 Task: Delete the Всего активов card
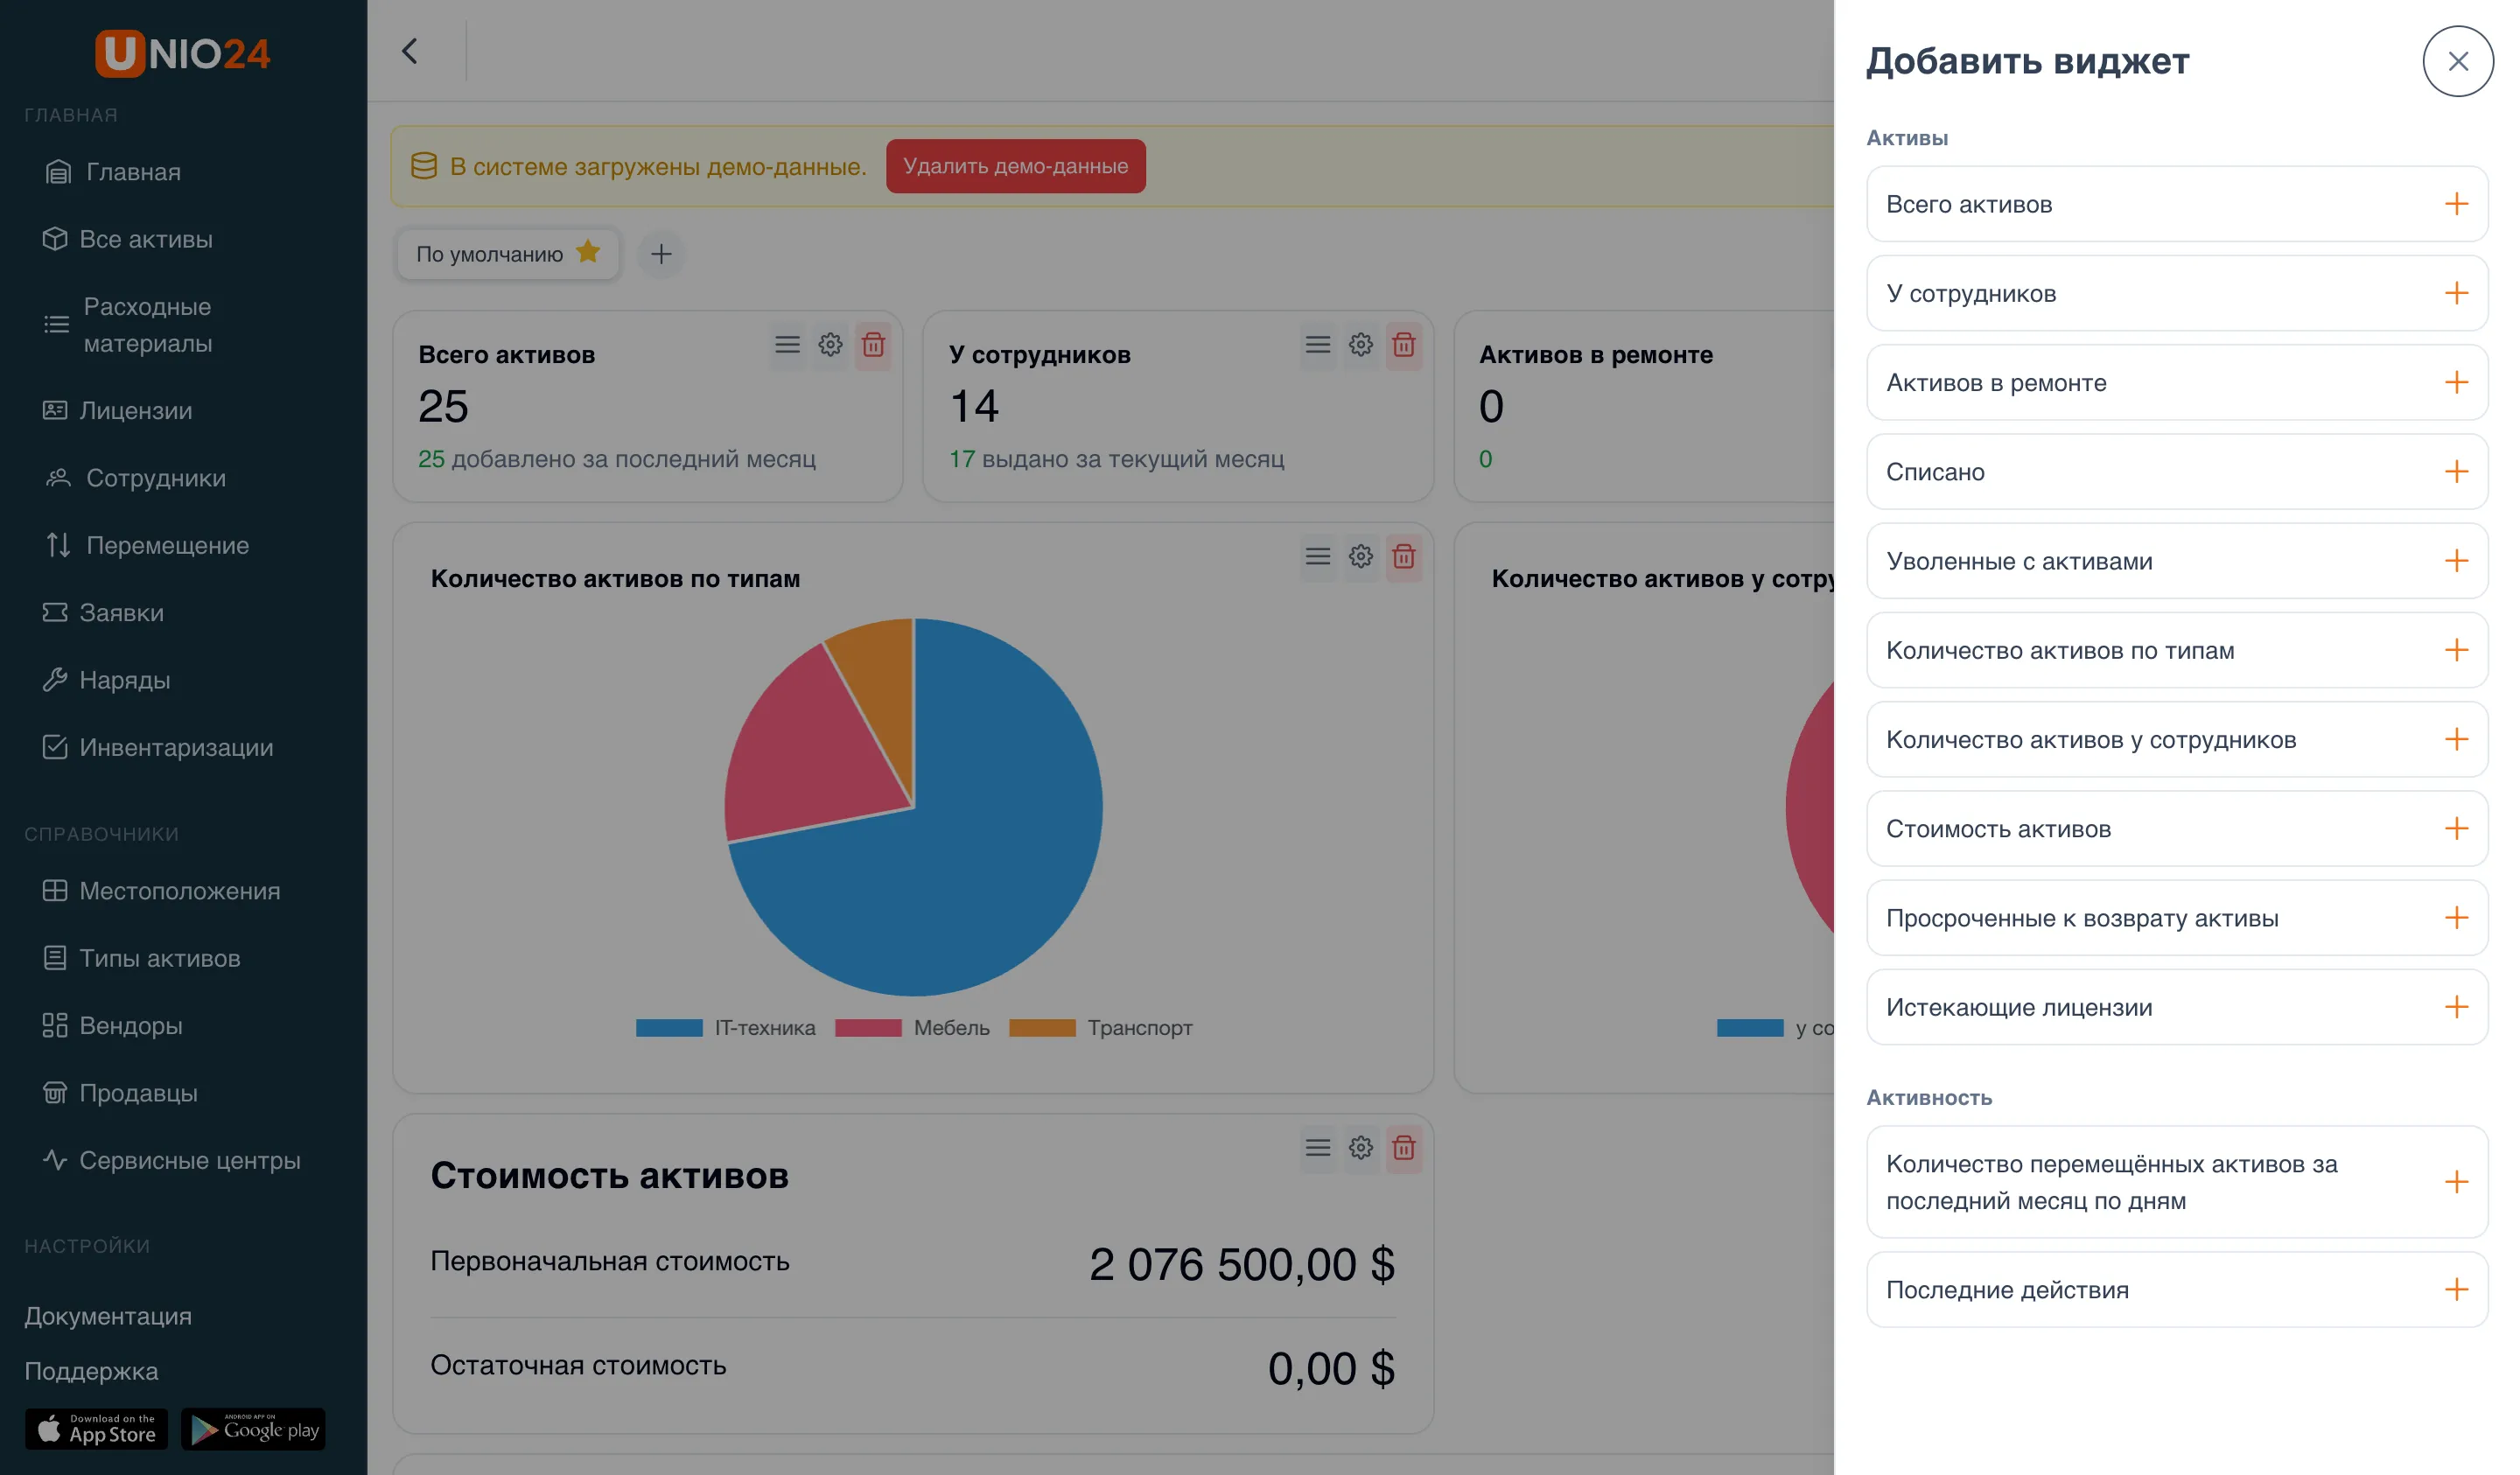pyautogui.click(x=873, y=345)
